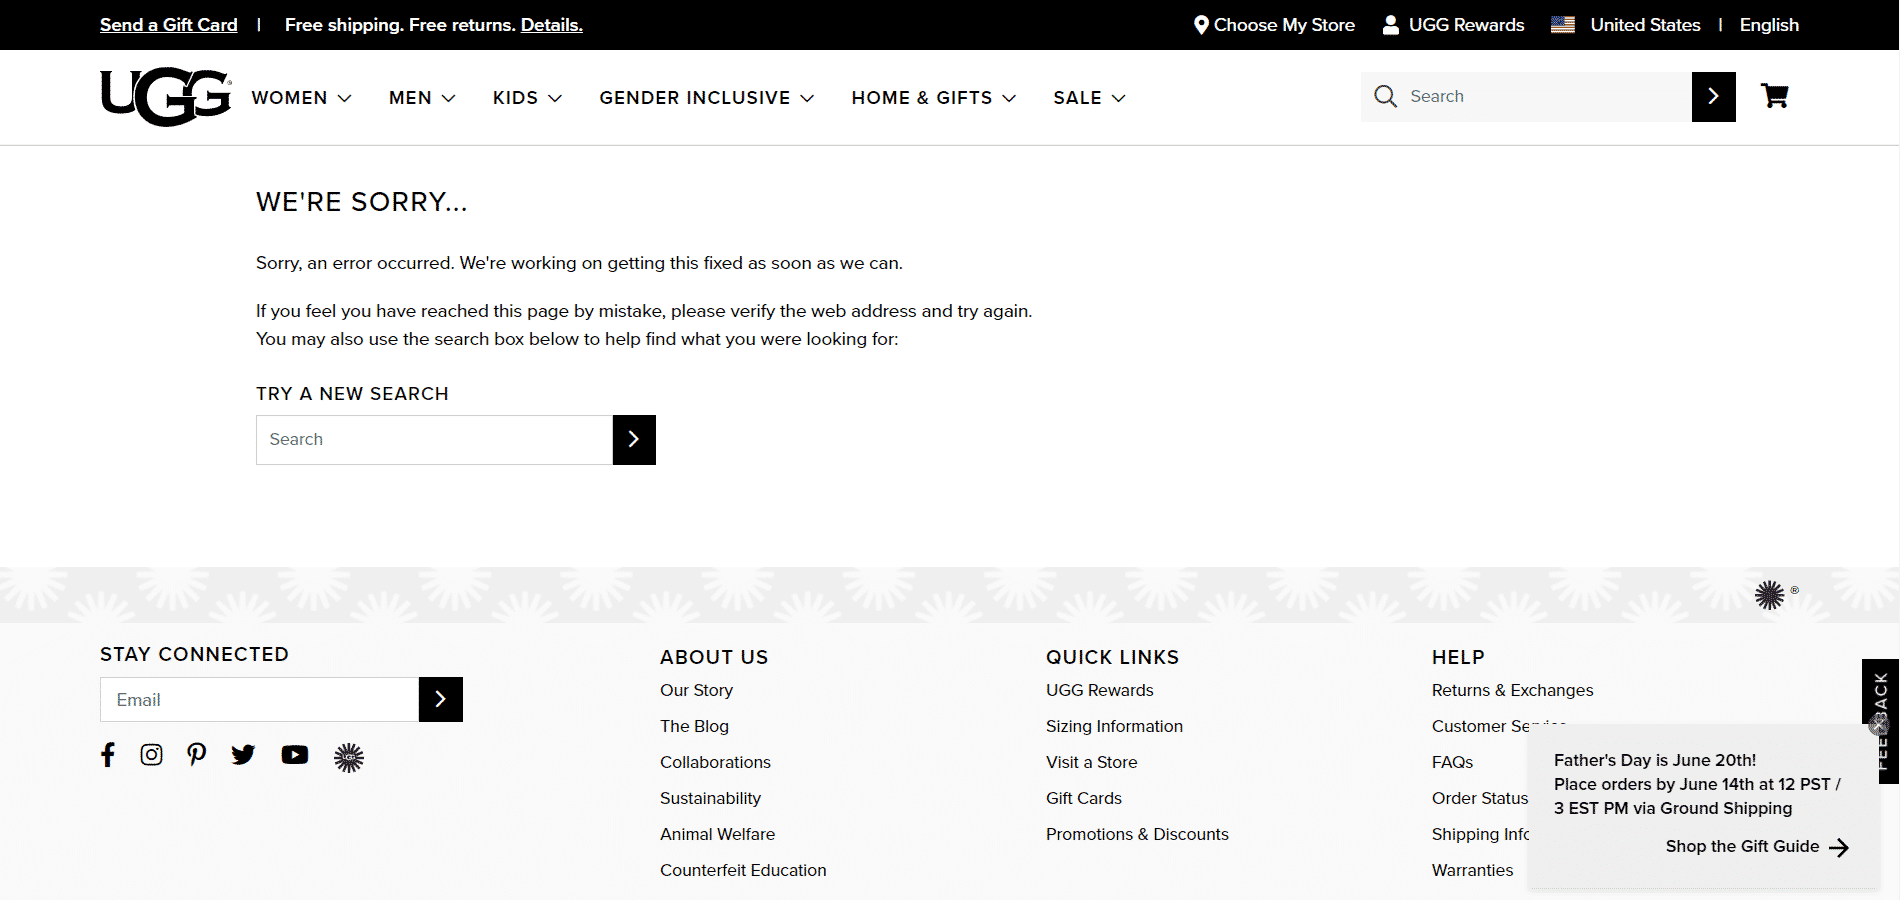Submit the email signup arrow button

441,699
